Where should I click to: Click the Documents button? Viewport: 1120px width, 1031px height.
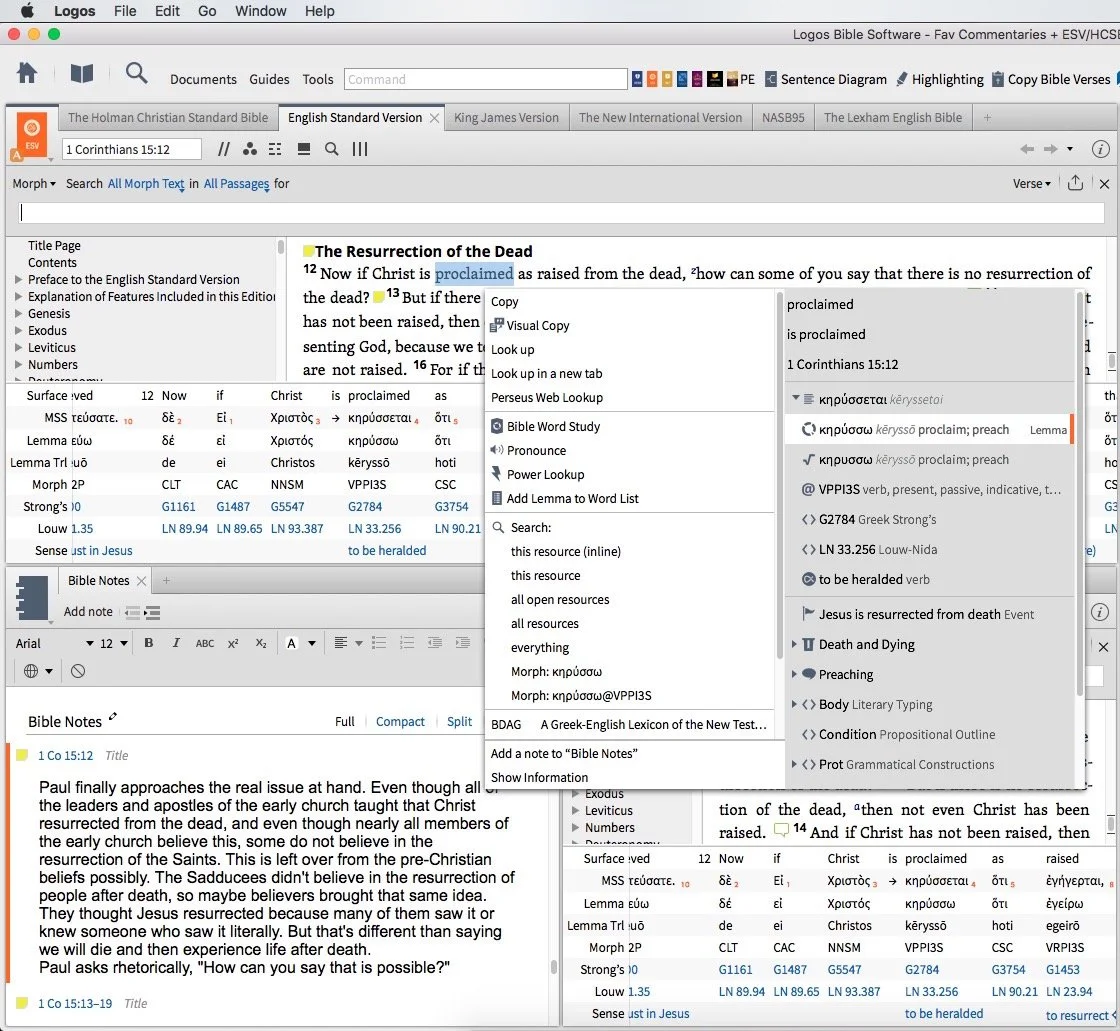coord(203,79)
